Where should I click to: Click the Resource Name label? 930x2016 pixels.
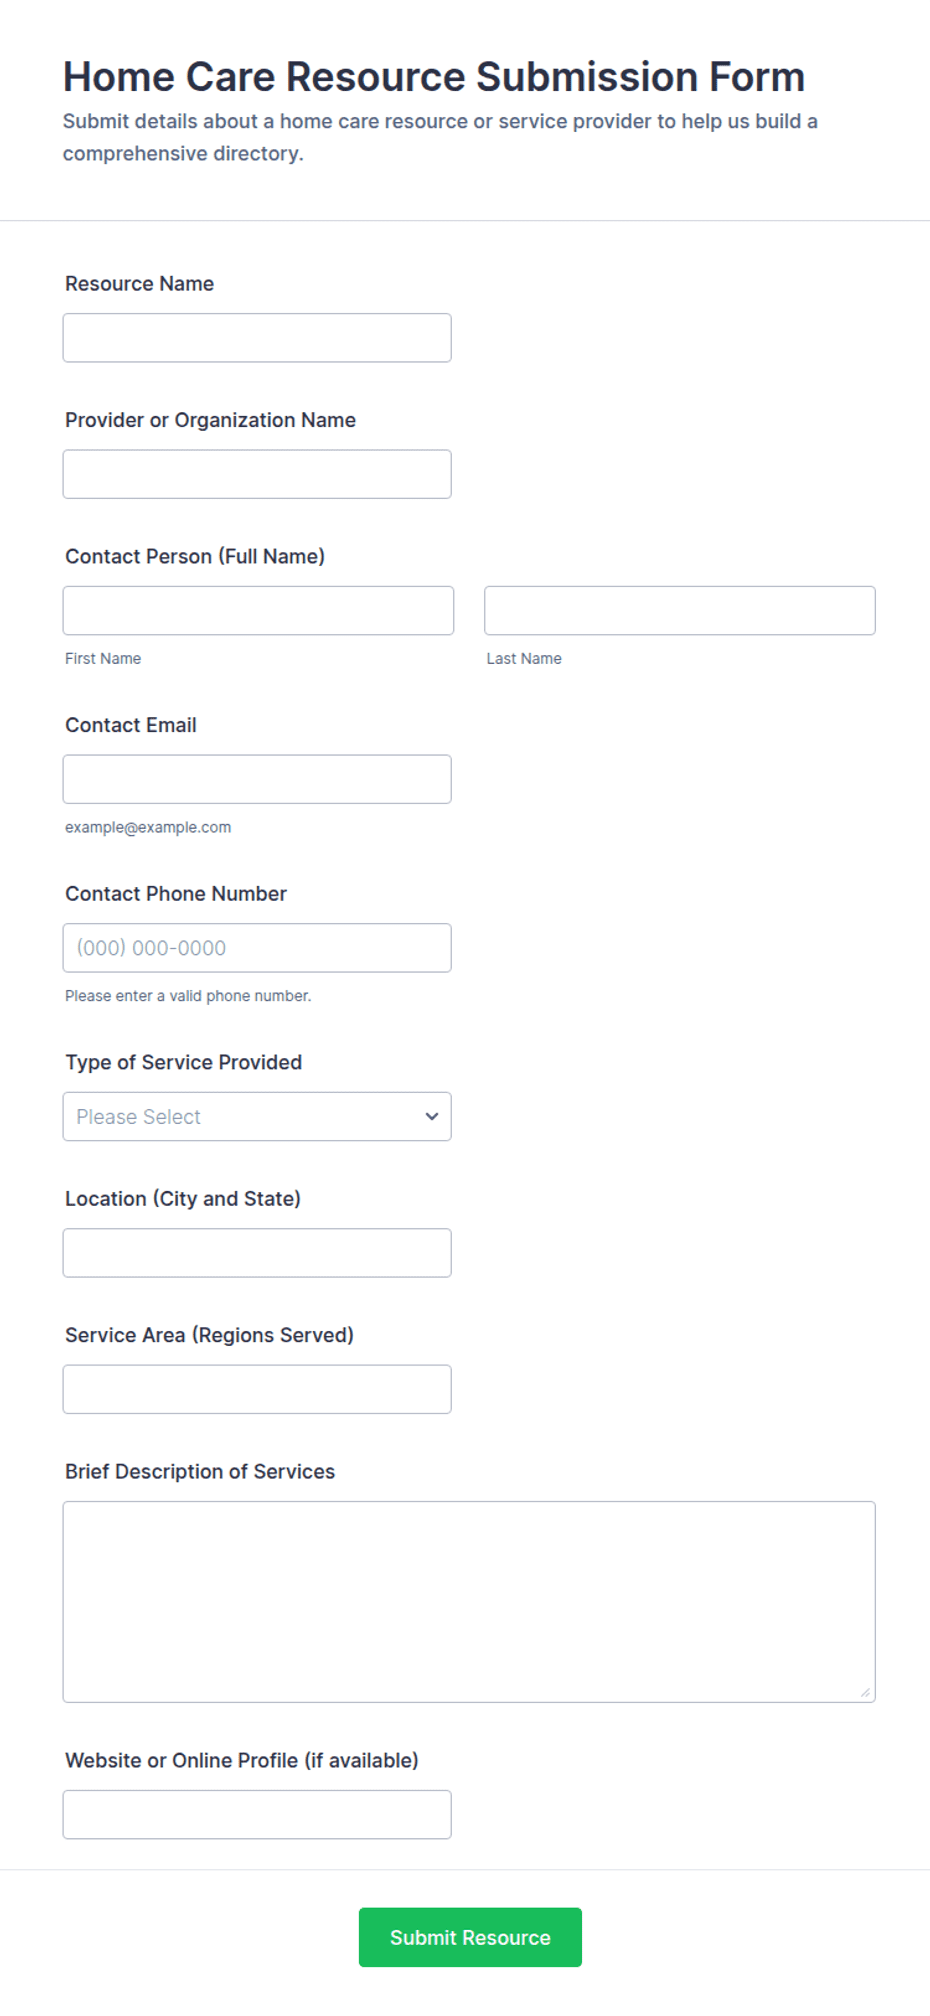tap(140, 284)
